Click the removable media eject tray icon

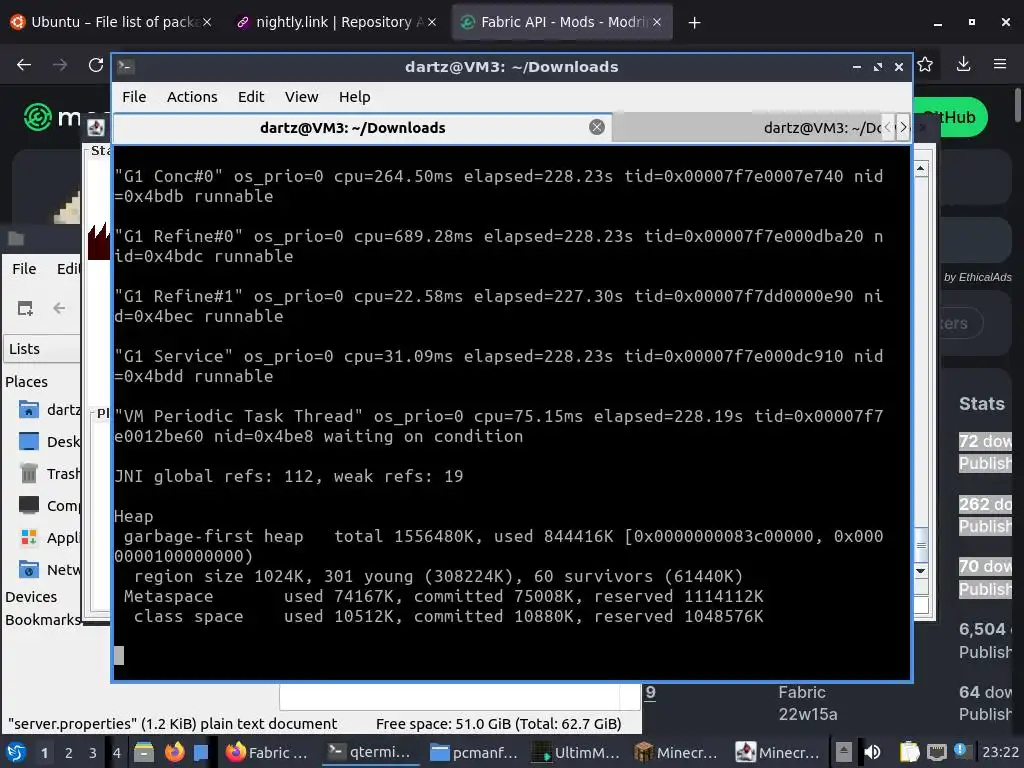(844, 752)
